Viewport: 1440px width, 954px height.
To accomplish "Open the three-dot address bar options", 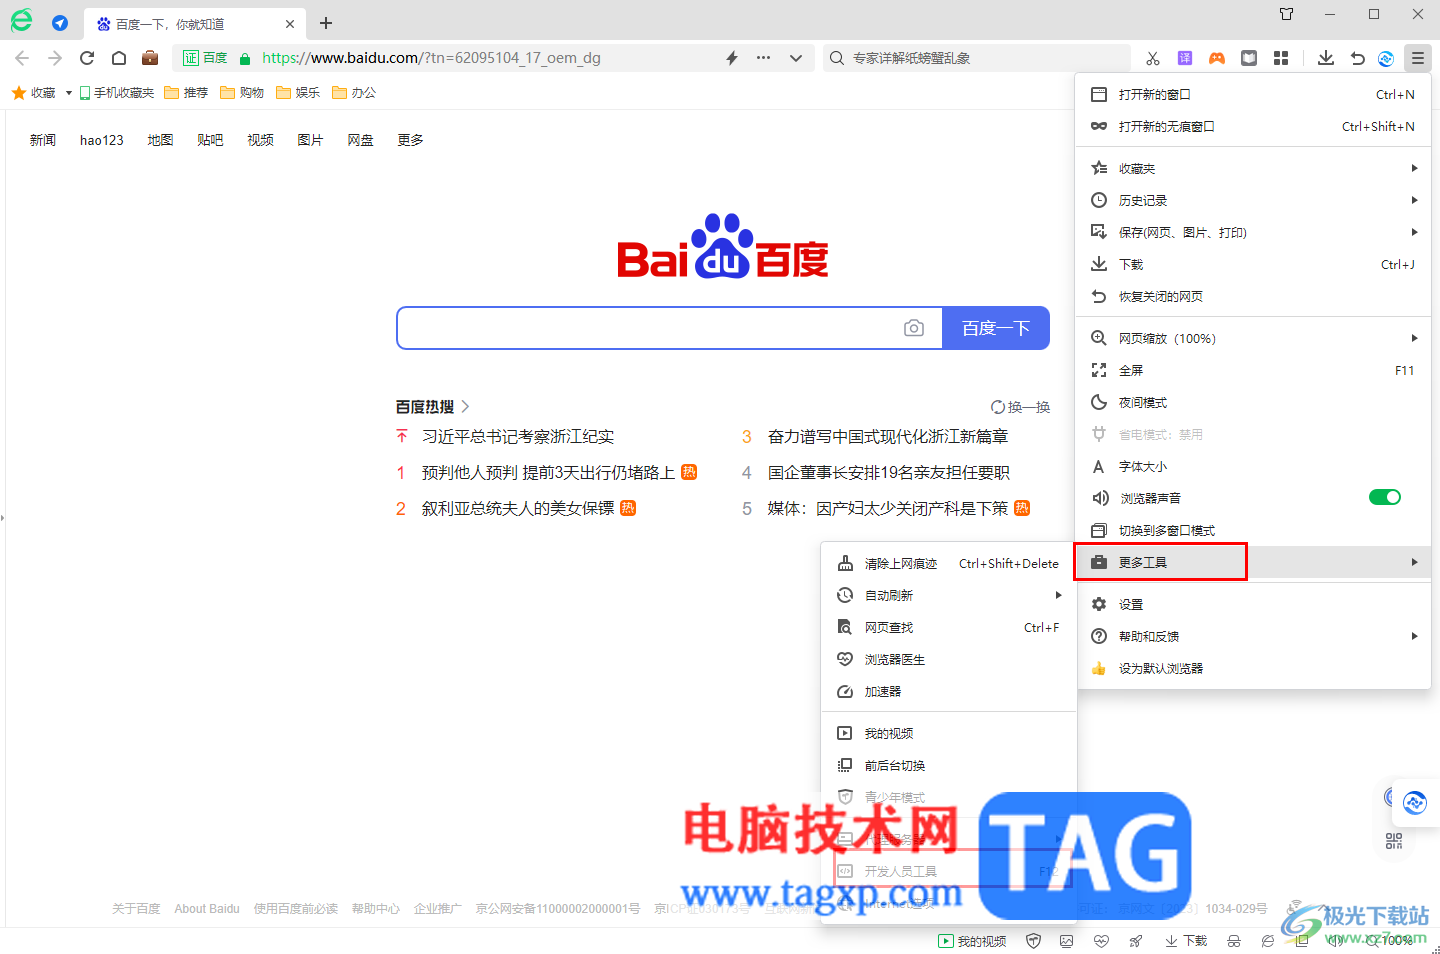I will pos(764,58).
